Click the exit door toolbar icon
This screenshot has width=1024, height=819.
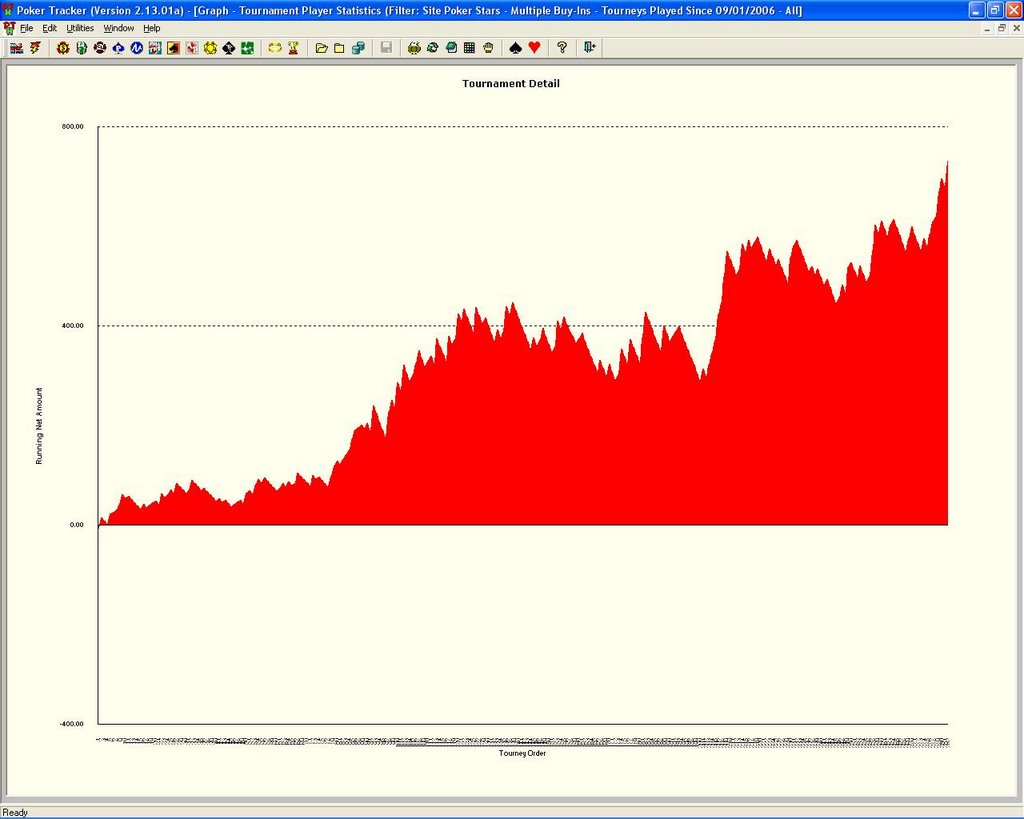(x=590, y=48)
